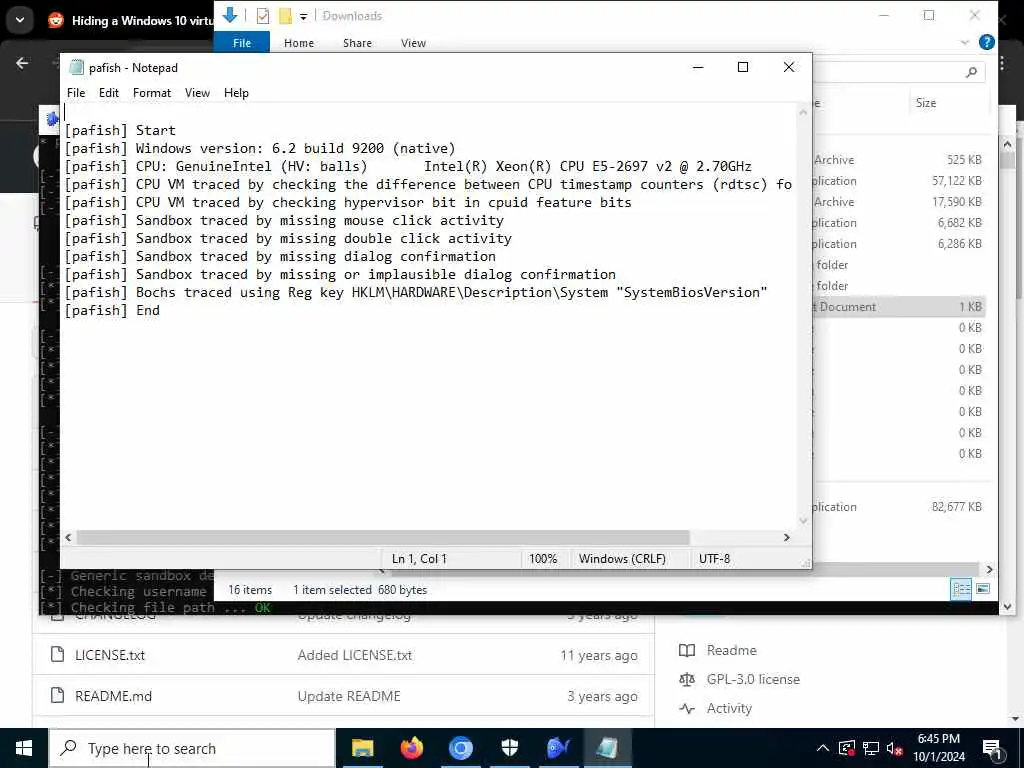Switch to Share tab in File Explorer

click(357, 42)
